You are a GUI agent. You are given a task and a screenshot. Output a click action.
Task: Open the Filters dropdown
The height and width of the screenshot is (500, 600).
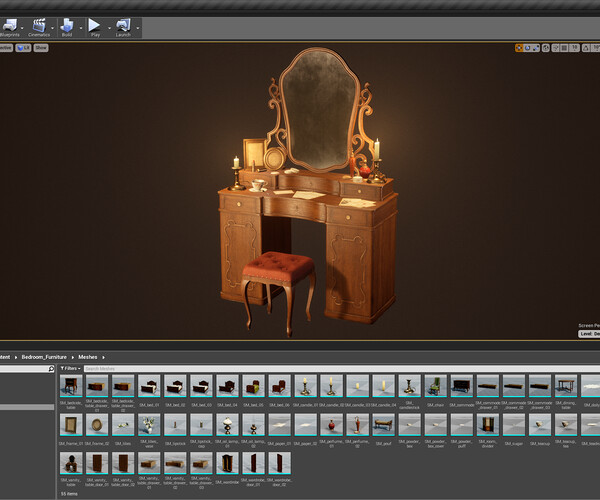(x=70, y=368)
